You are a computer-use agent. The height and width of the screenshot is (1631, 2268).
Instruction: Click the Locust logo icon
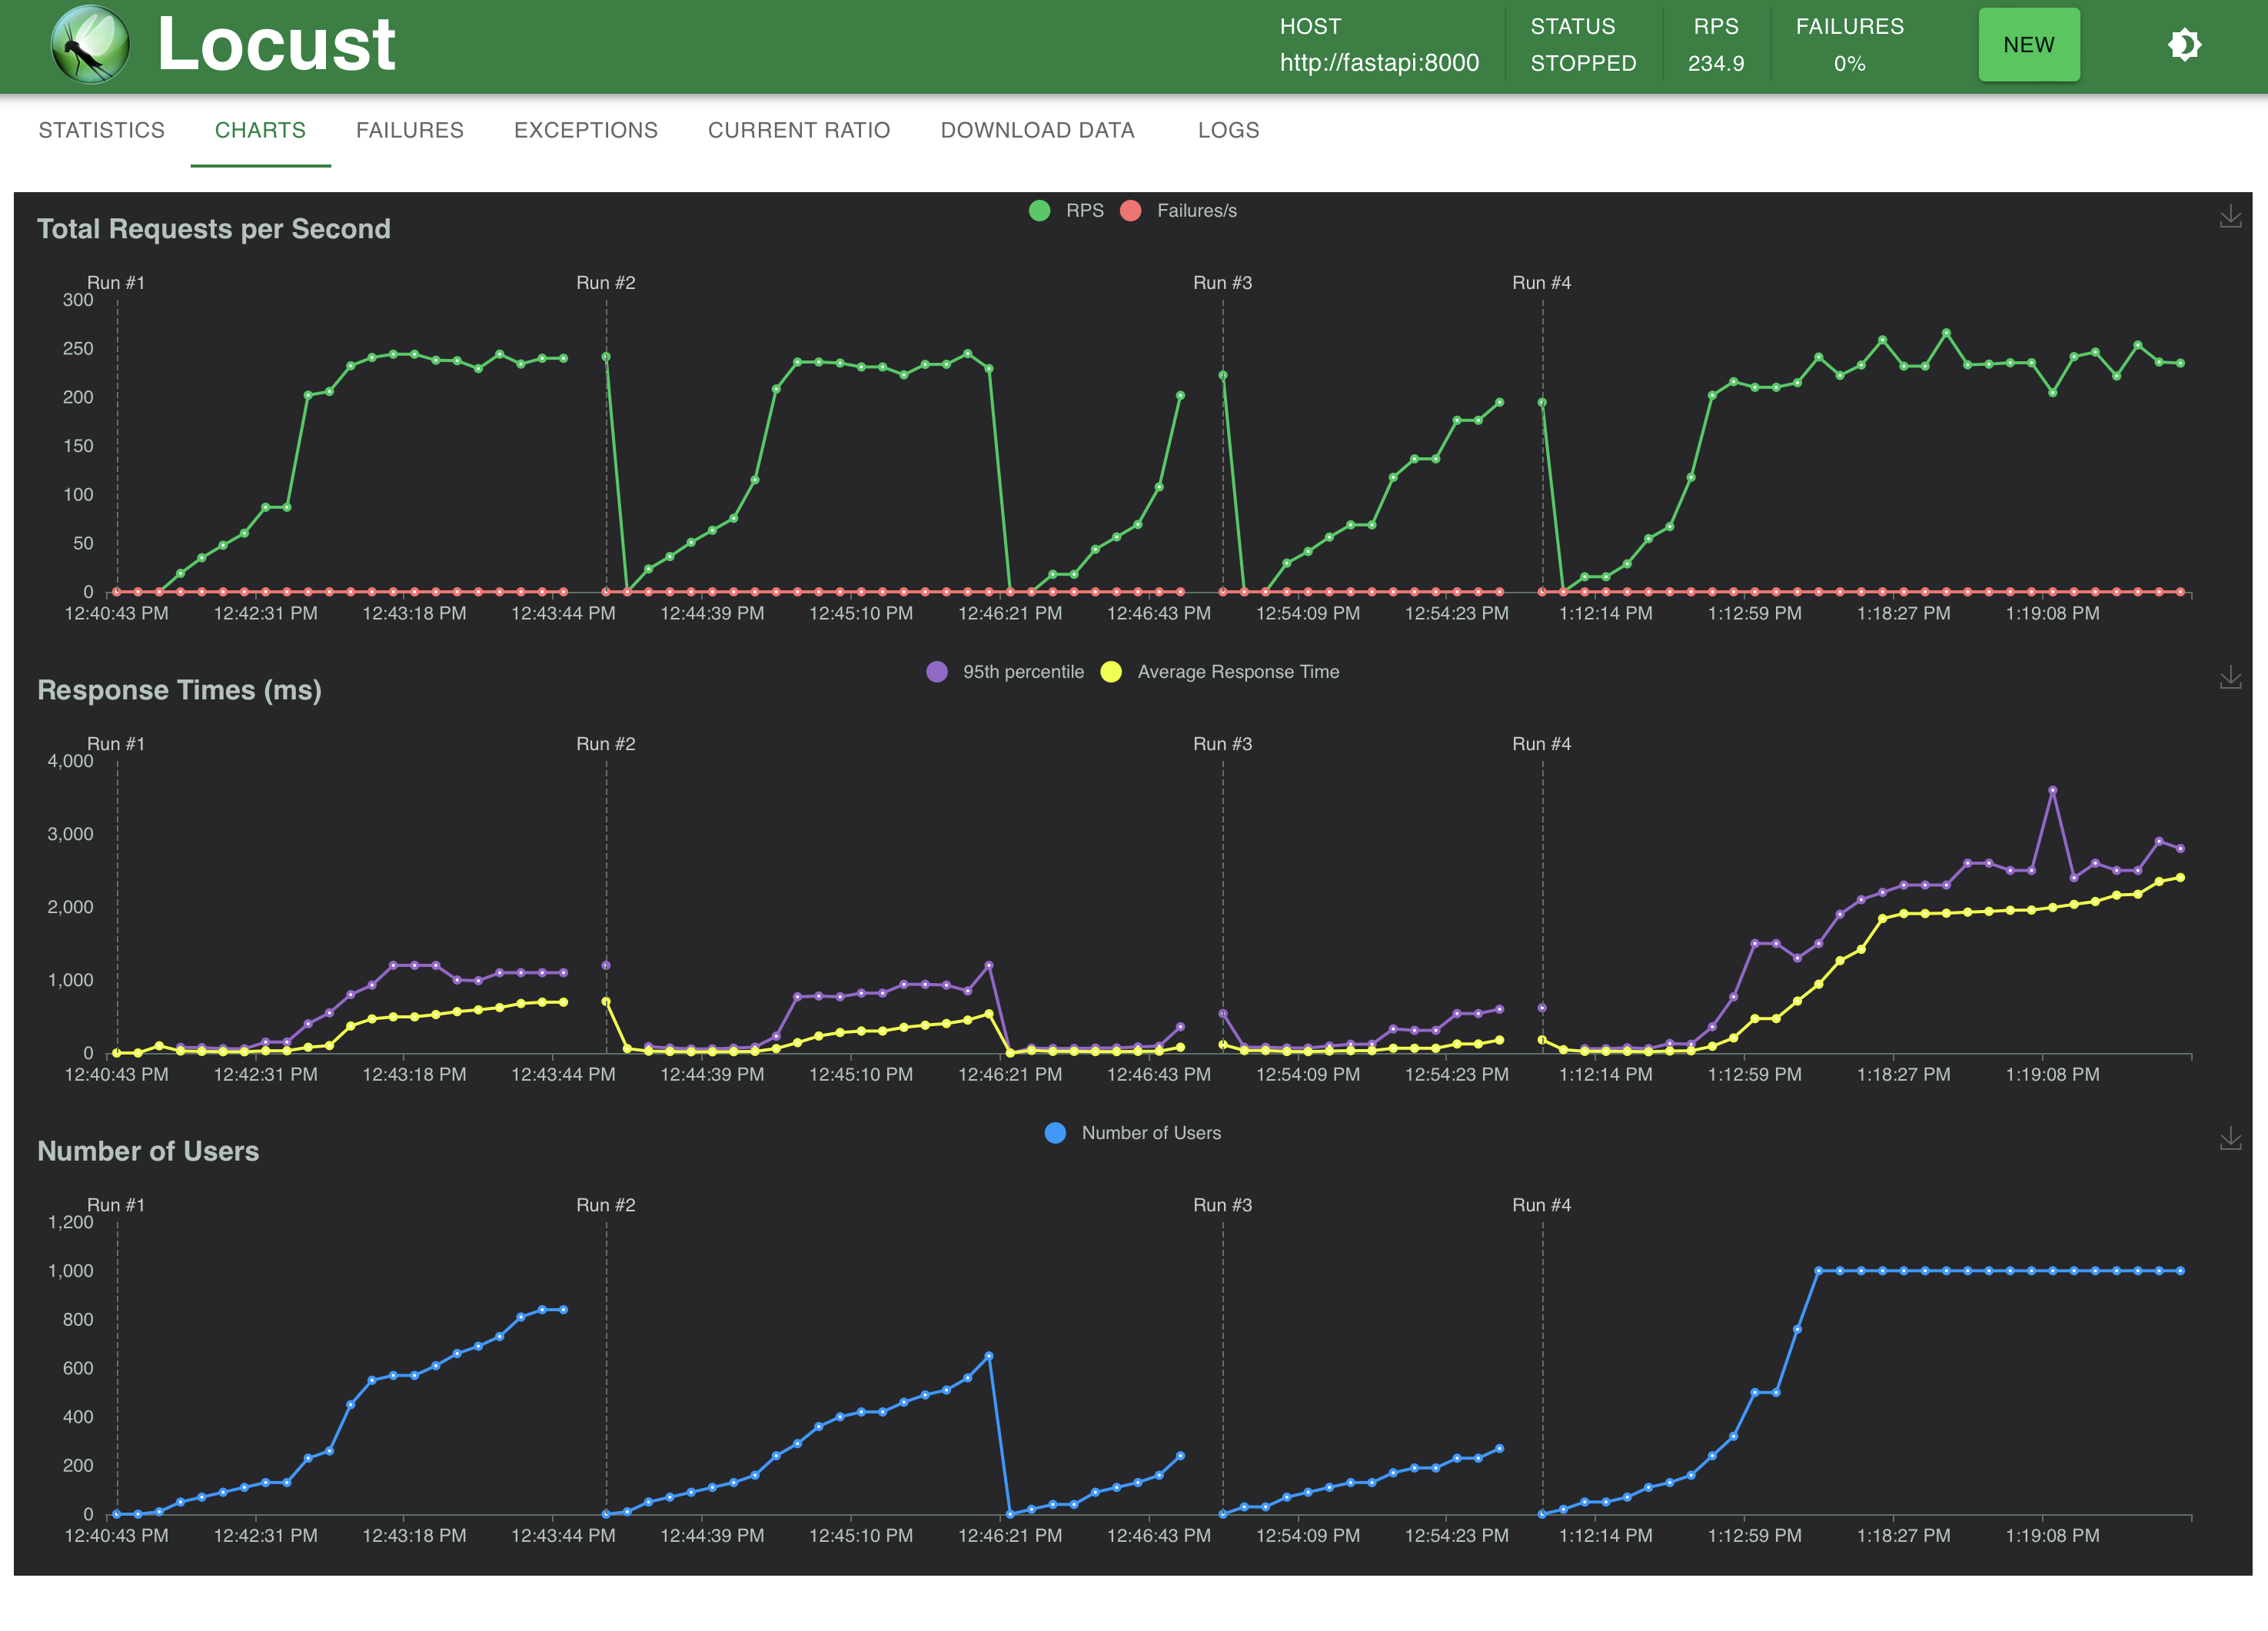click(90, 45)
